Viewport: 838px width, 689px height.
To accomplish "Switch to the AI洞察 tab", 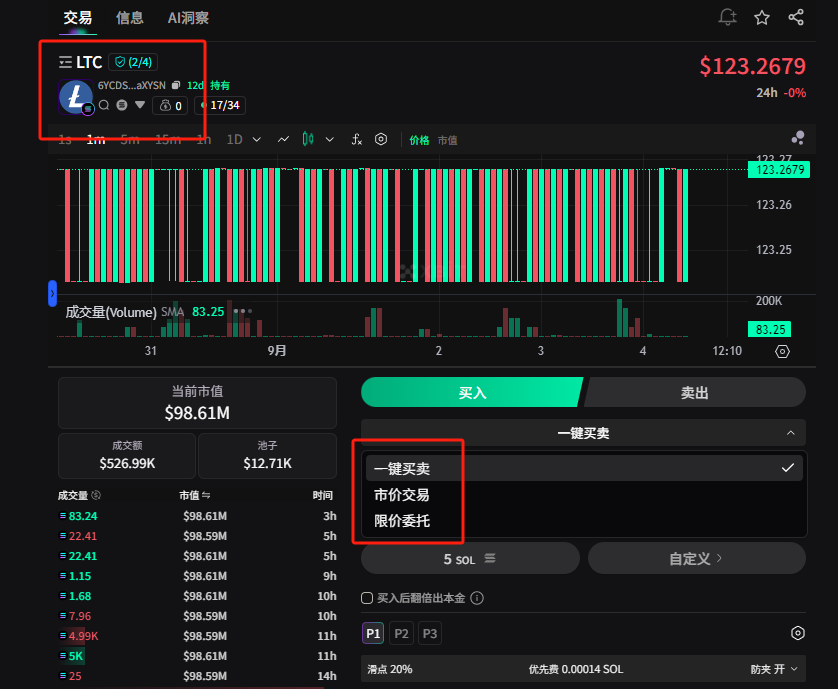I will click(x=188, y=18).
